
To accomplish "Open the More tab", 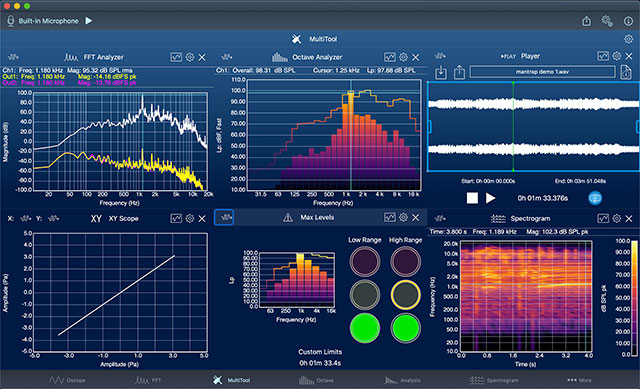I will pyautogui.click(x=579, y=380).
